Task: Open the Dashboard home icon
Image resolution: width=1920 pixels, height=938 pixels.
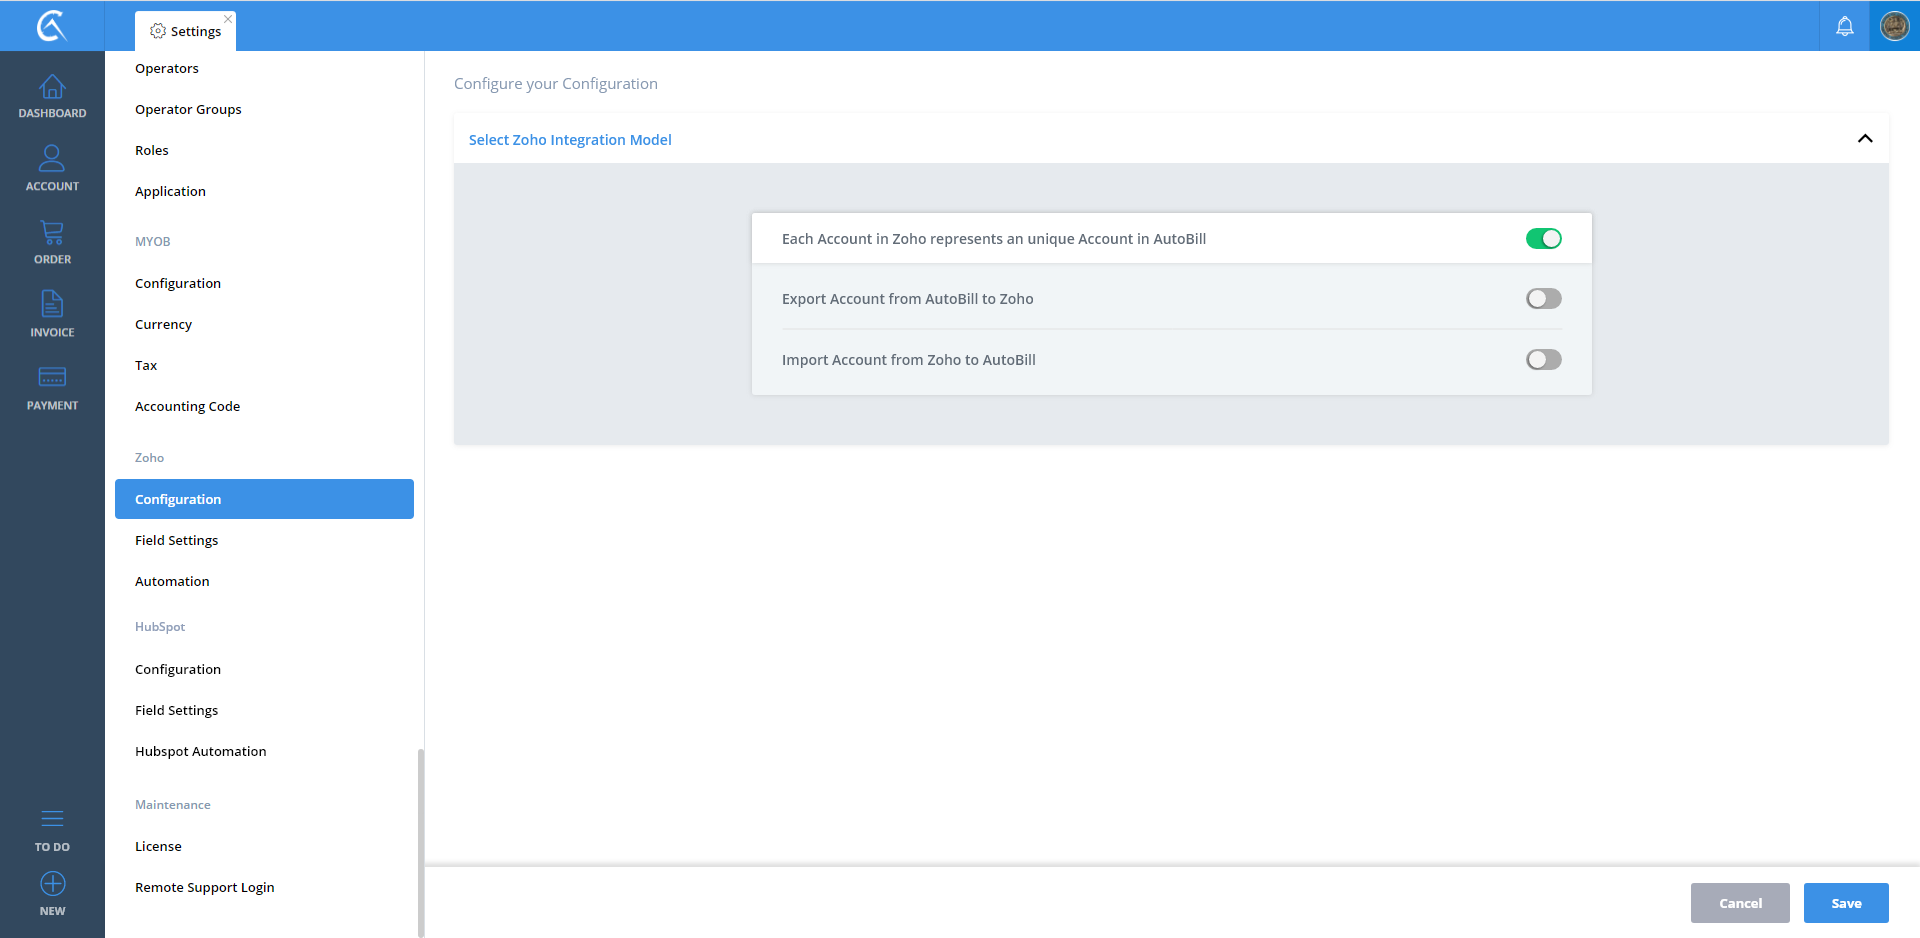Action: (52, 88)
